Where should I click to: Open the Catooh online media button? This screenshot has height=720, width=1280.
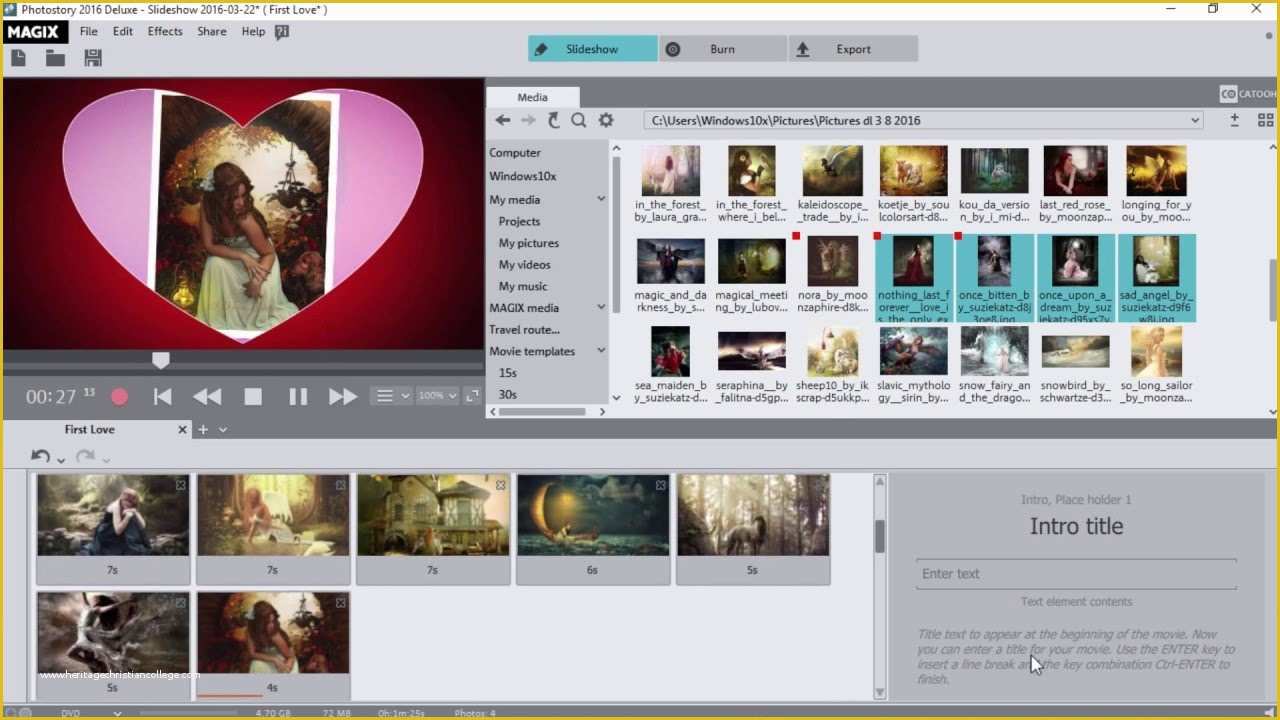click(1247, 94)
